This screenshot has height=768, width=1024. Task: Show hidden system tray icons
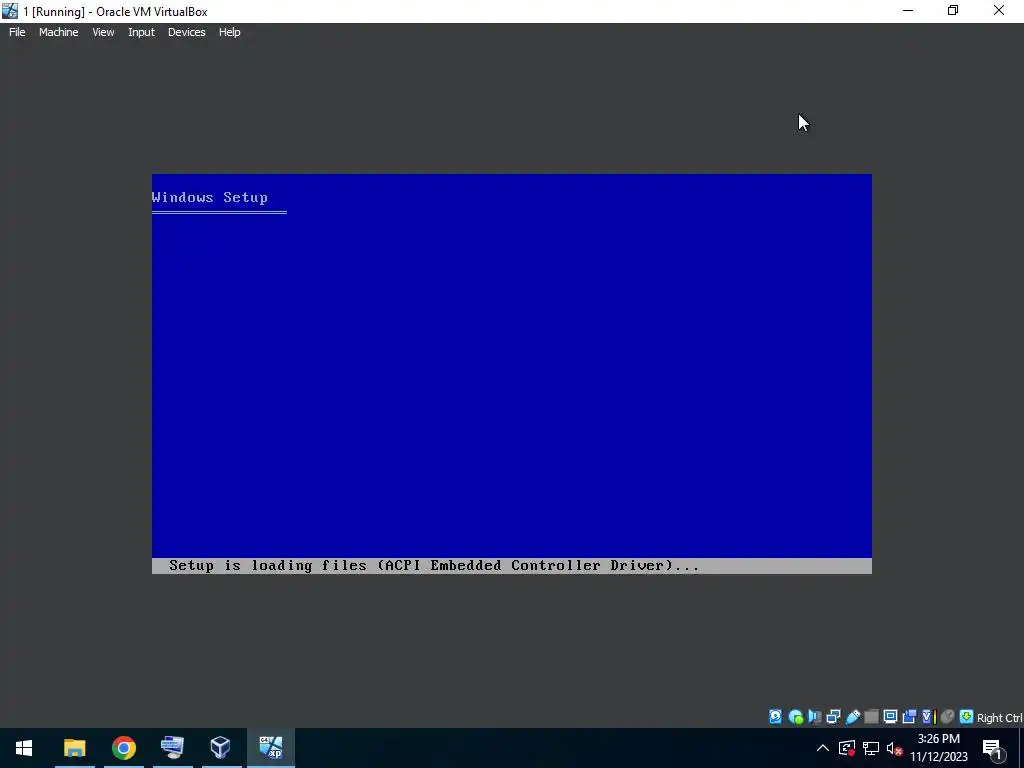click(x=823, y=748)
